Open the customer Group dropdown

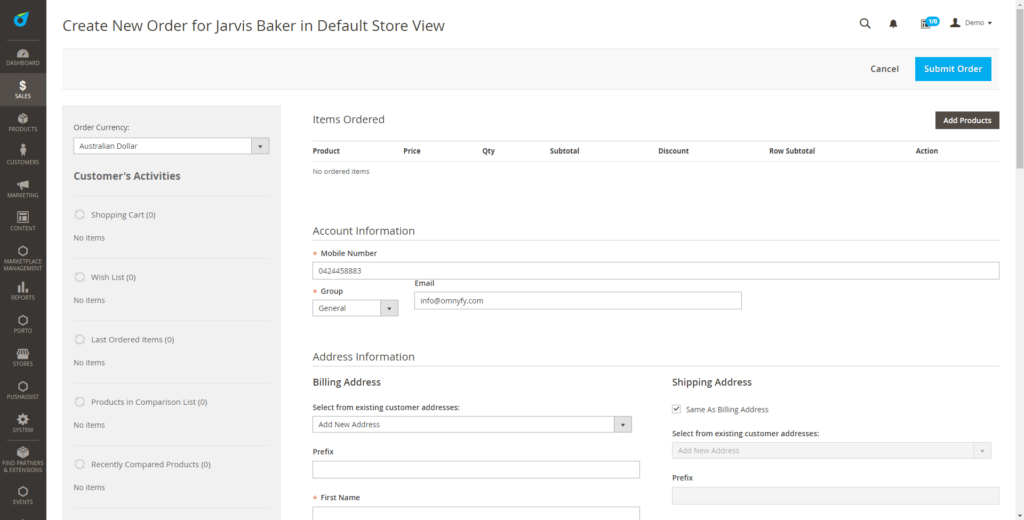point(355,308)
